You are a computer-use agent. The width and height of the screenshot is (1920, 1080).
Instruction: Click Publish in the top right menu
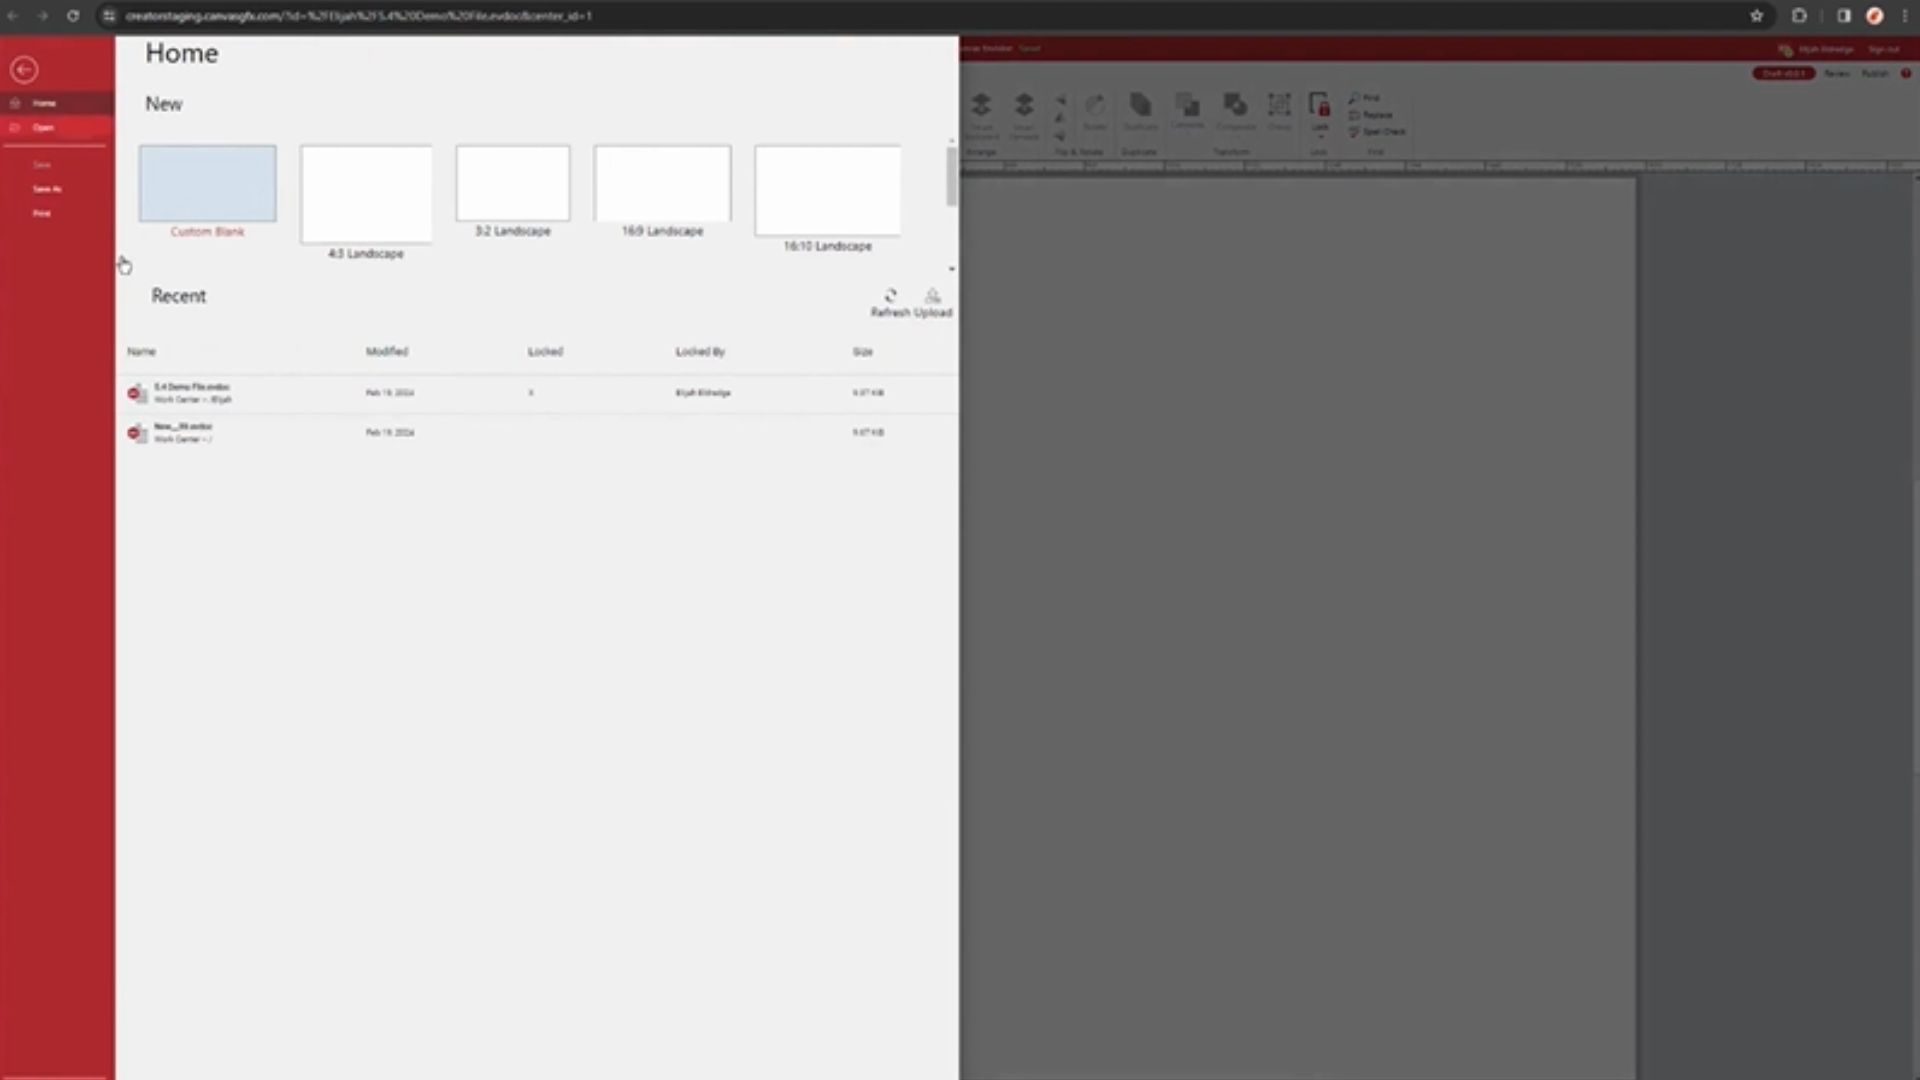[1873, 73]
